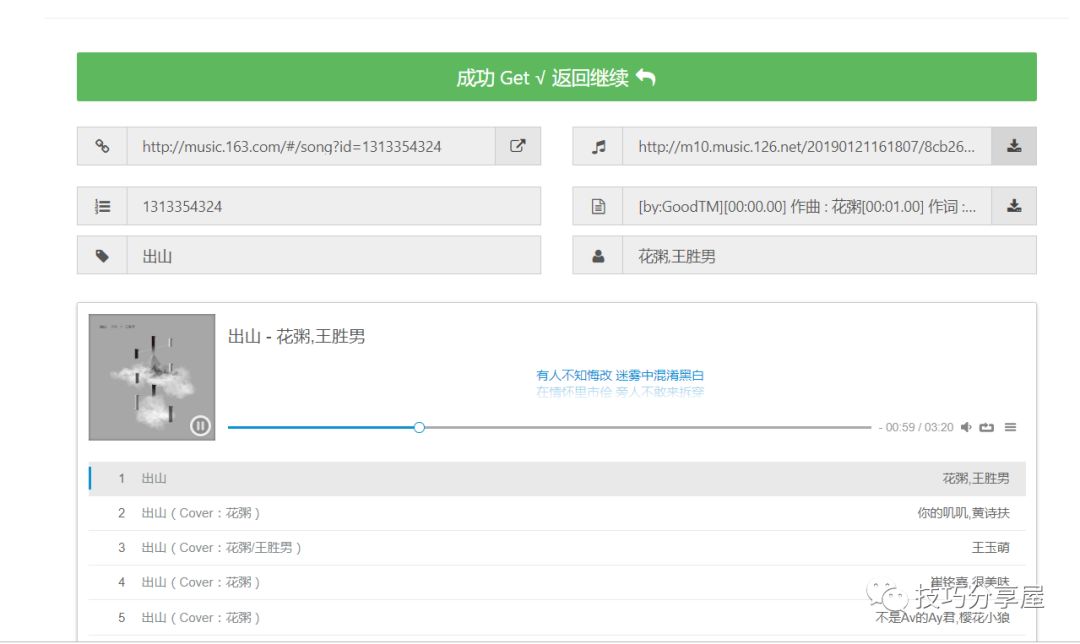Click the document icon beside the lyrics field
The width and height of the screenshot is (1080, 644).
pos(598,206)
